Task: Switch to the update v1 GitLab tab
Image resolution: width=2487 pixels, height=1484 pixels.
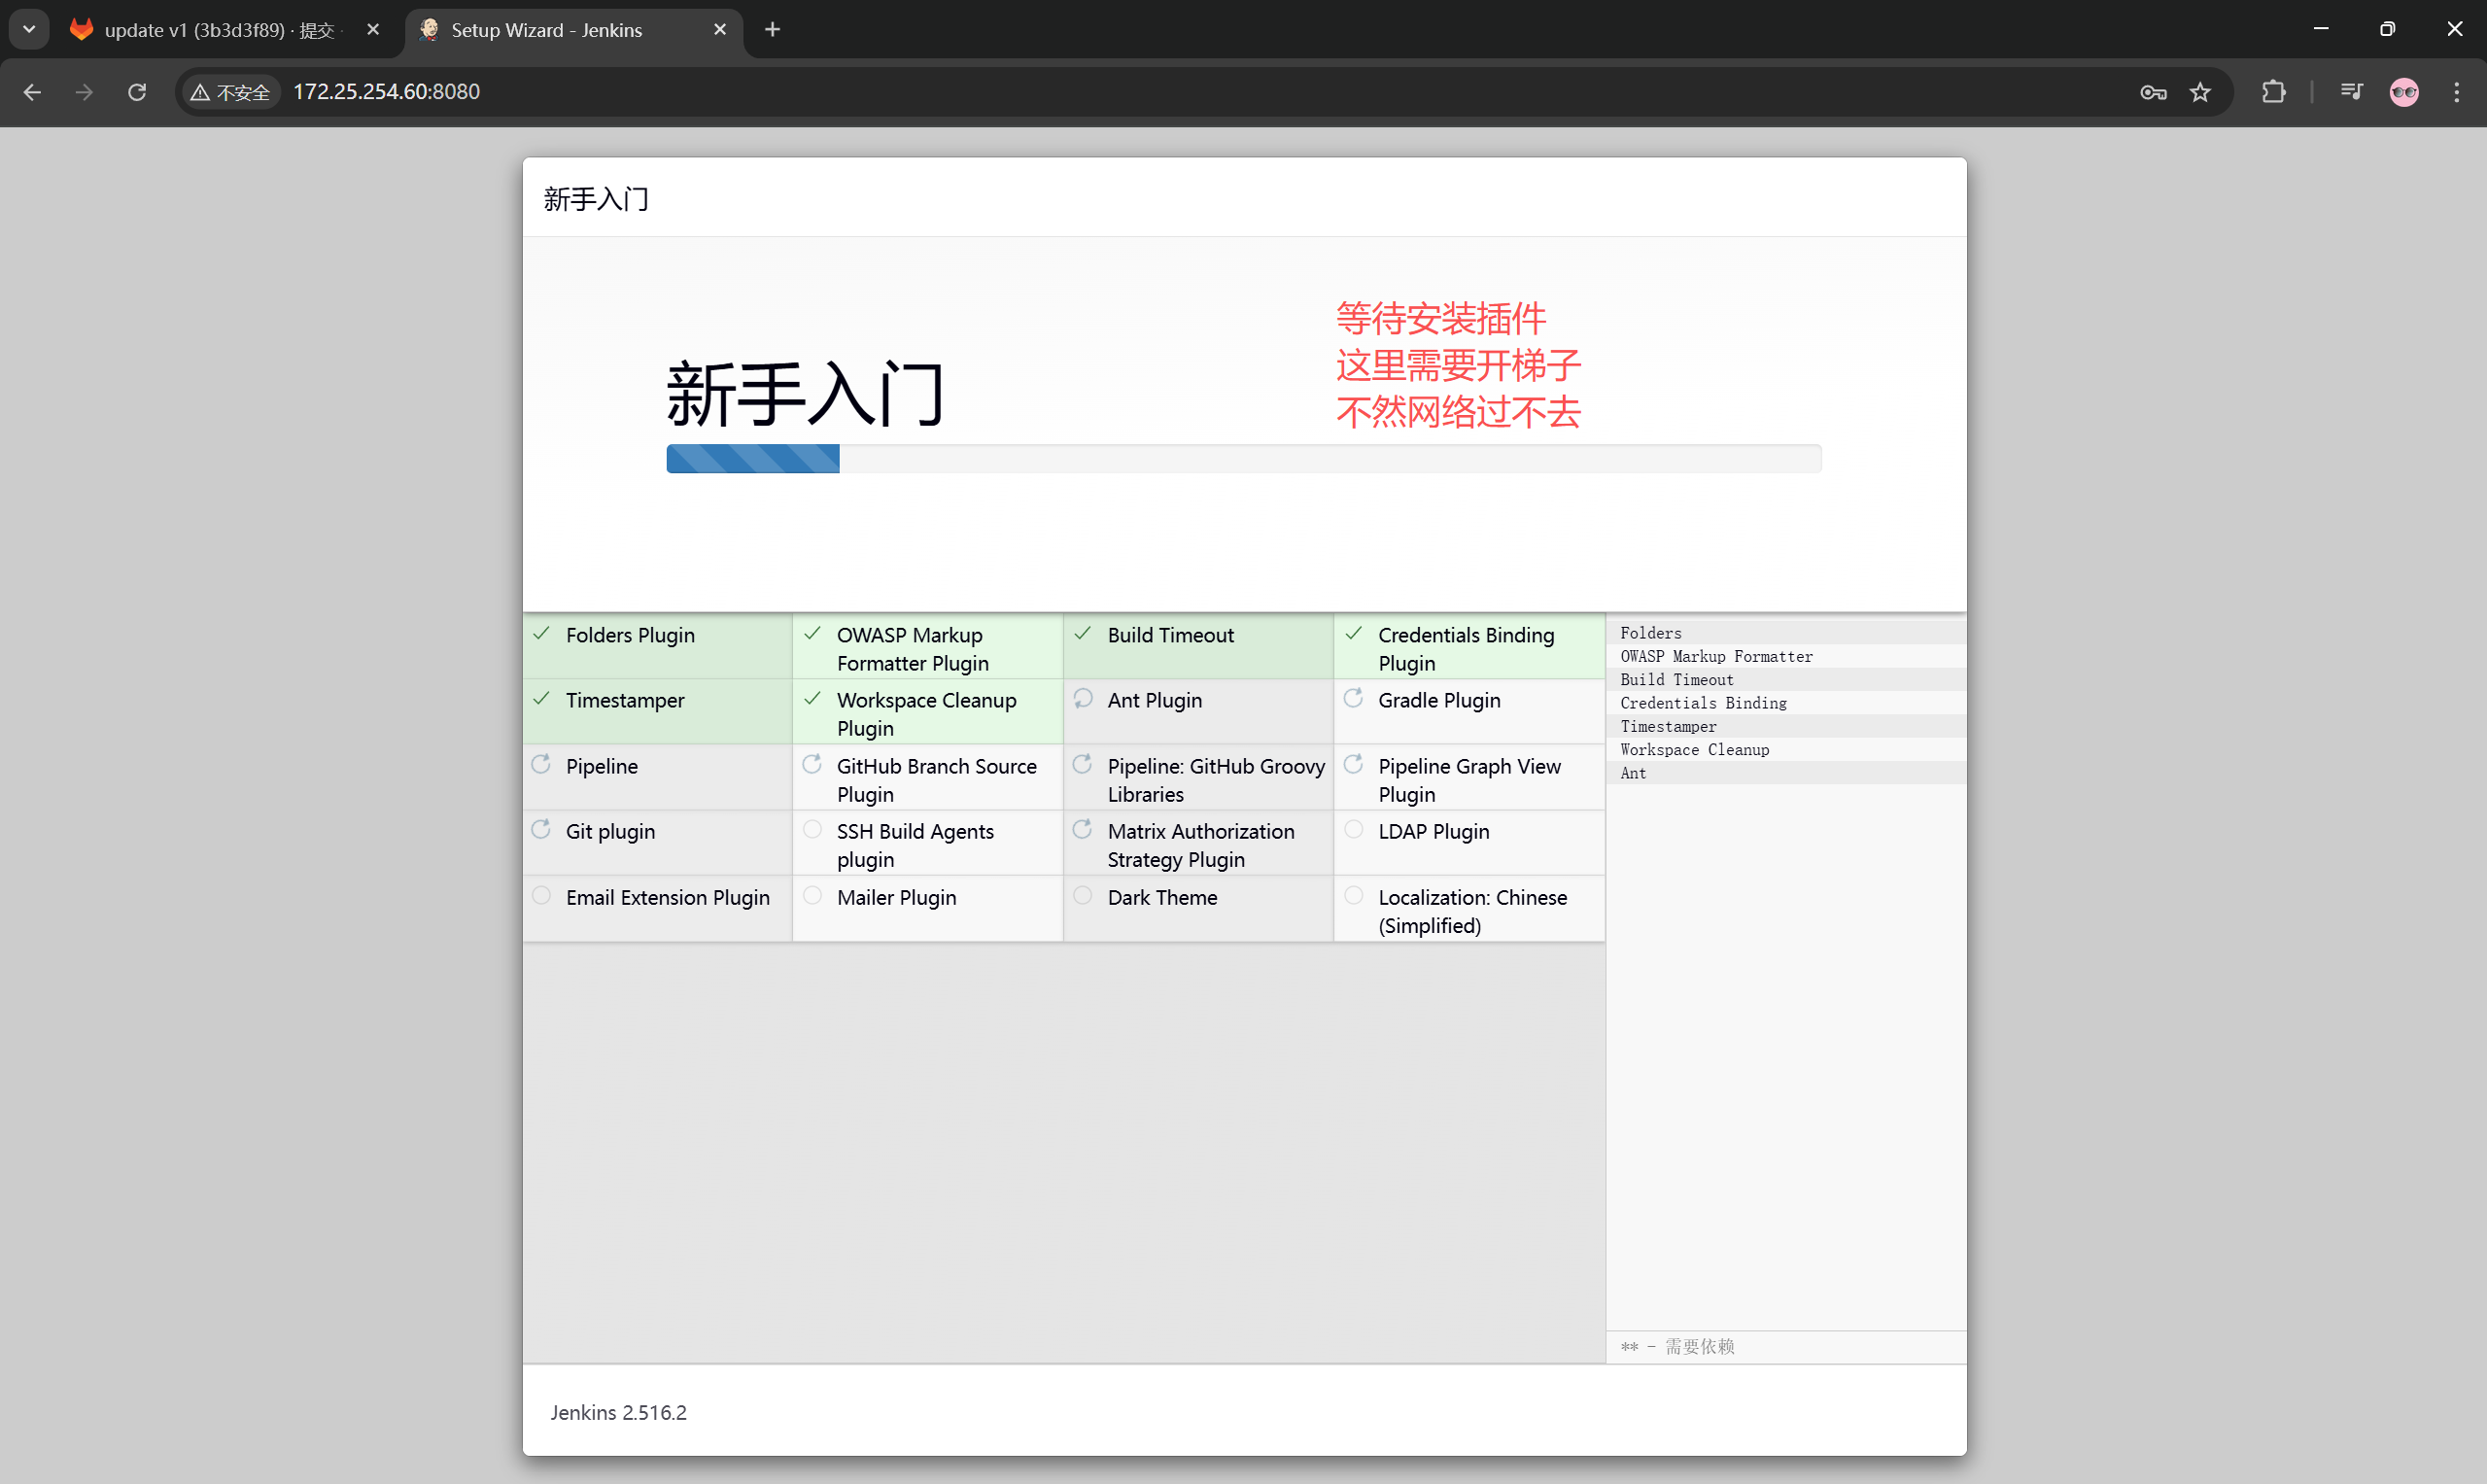Action: [x=215, y=30]
